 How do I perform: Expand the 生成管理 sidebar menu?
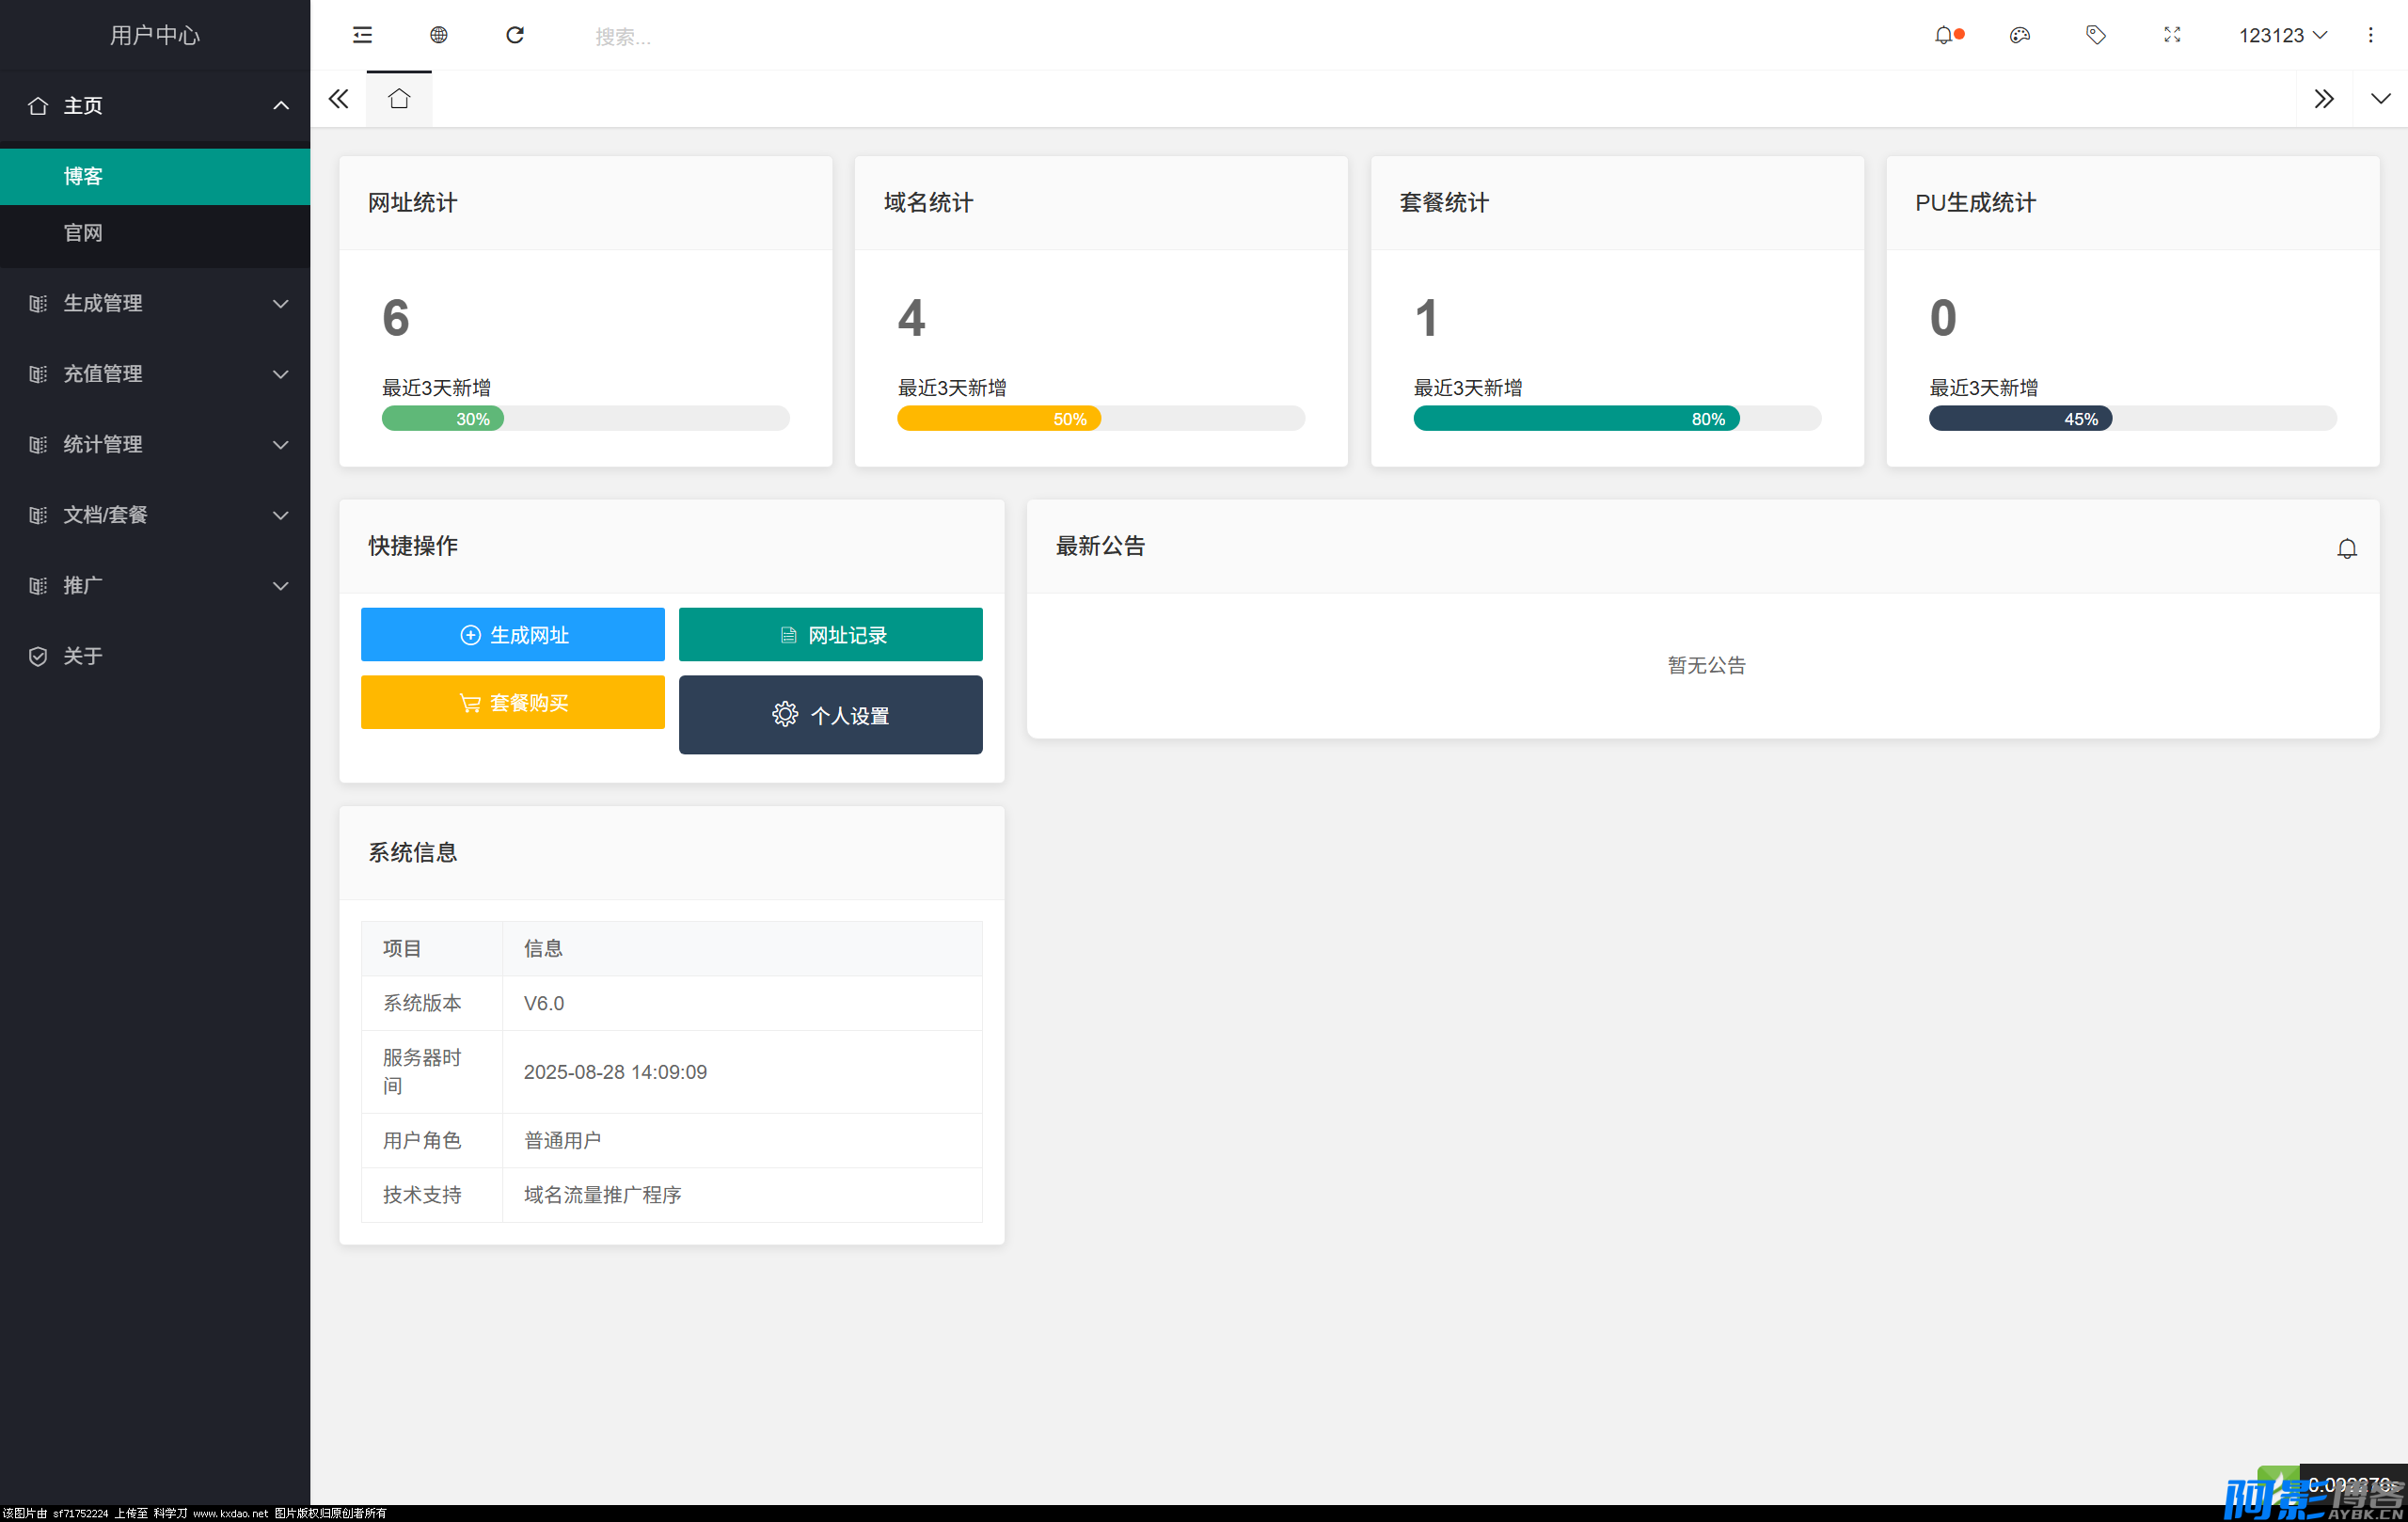pyautogui.click(x=155, y=303)
